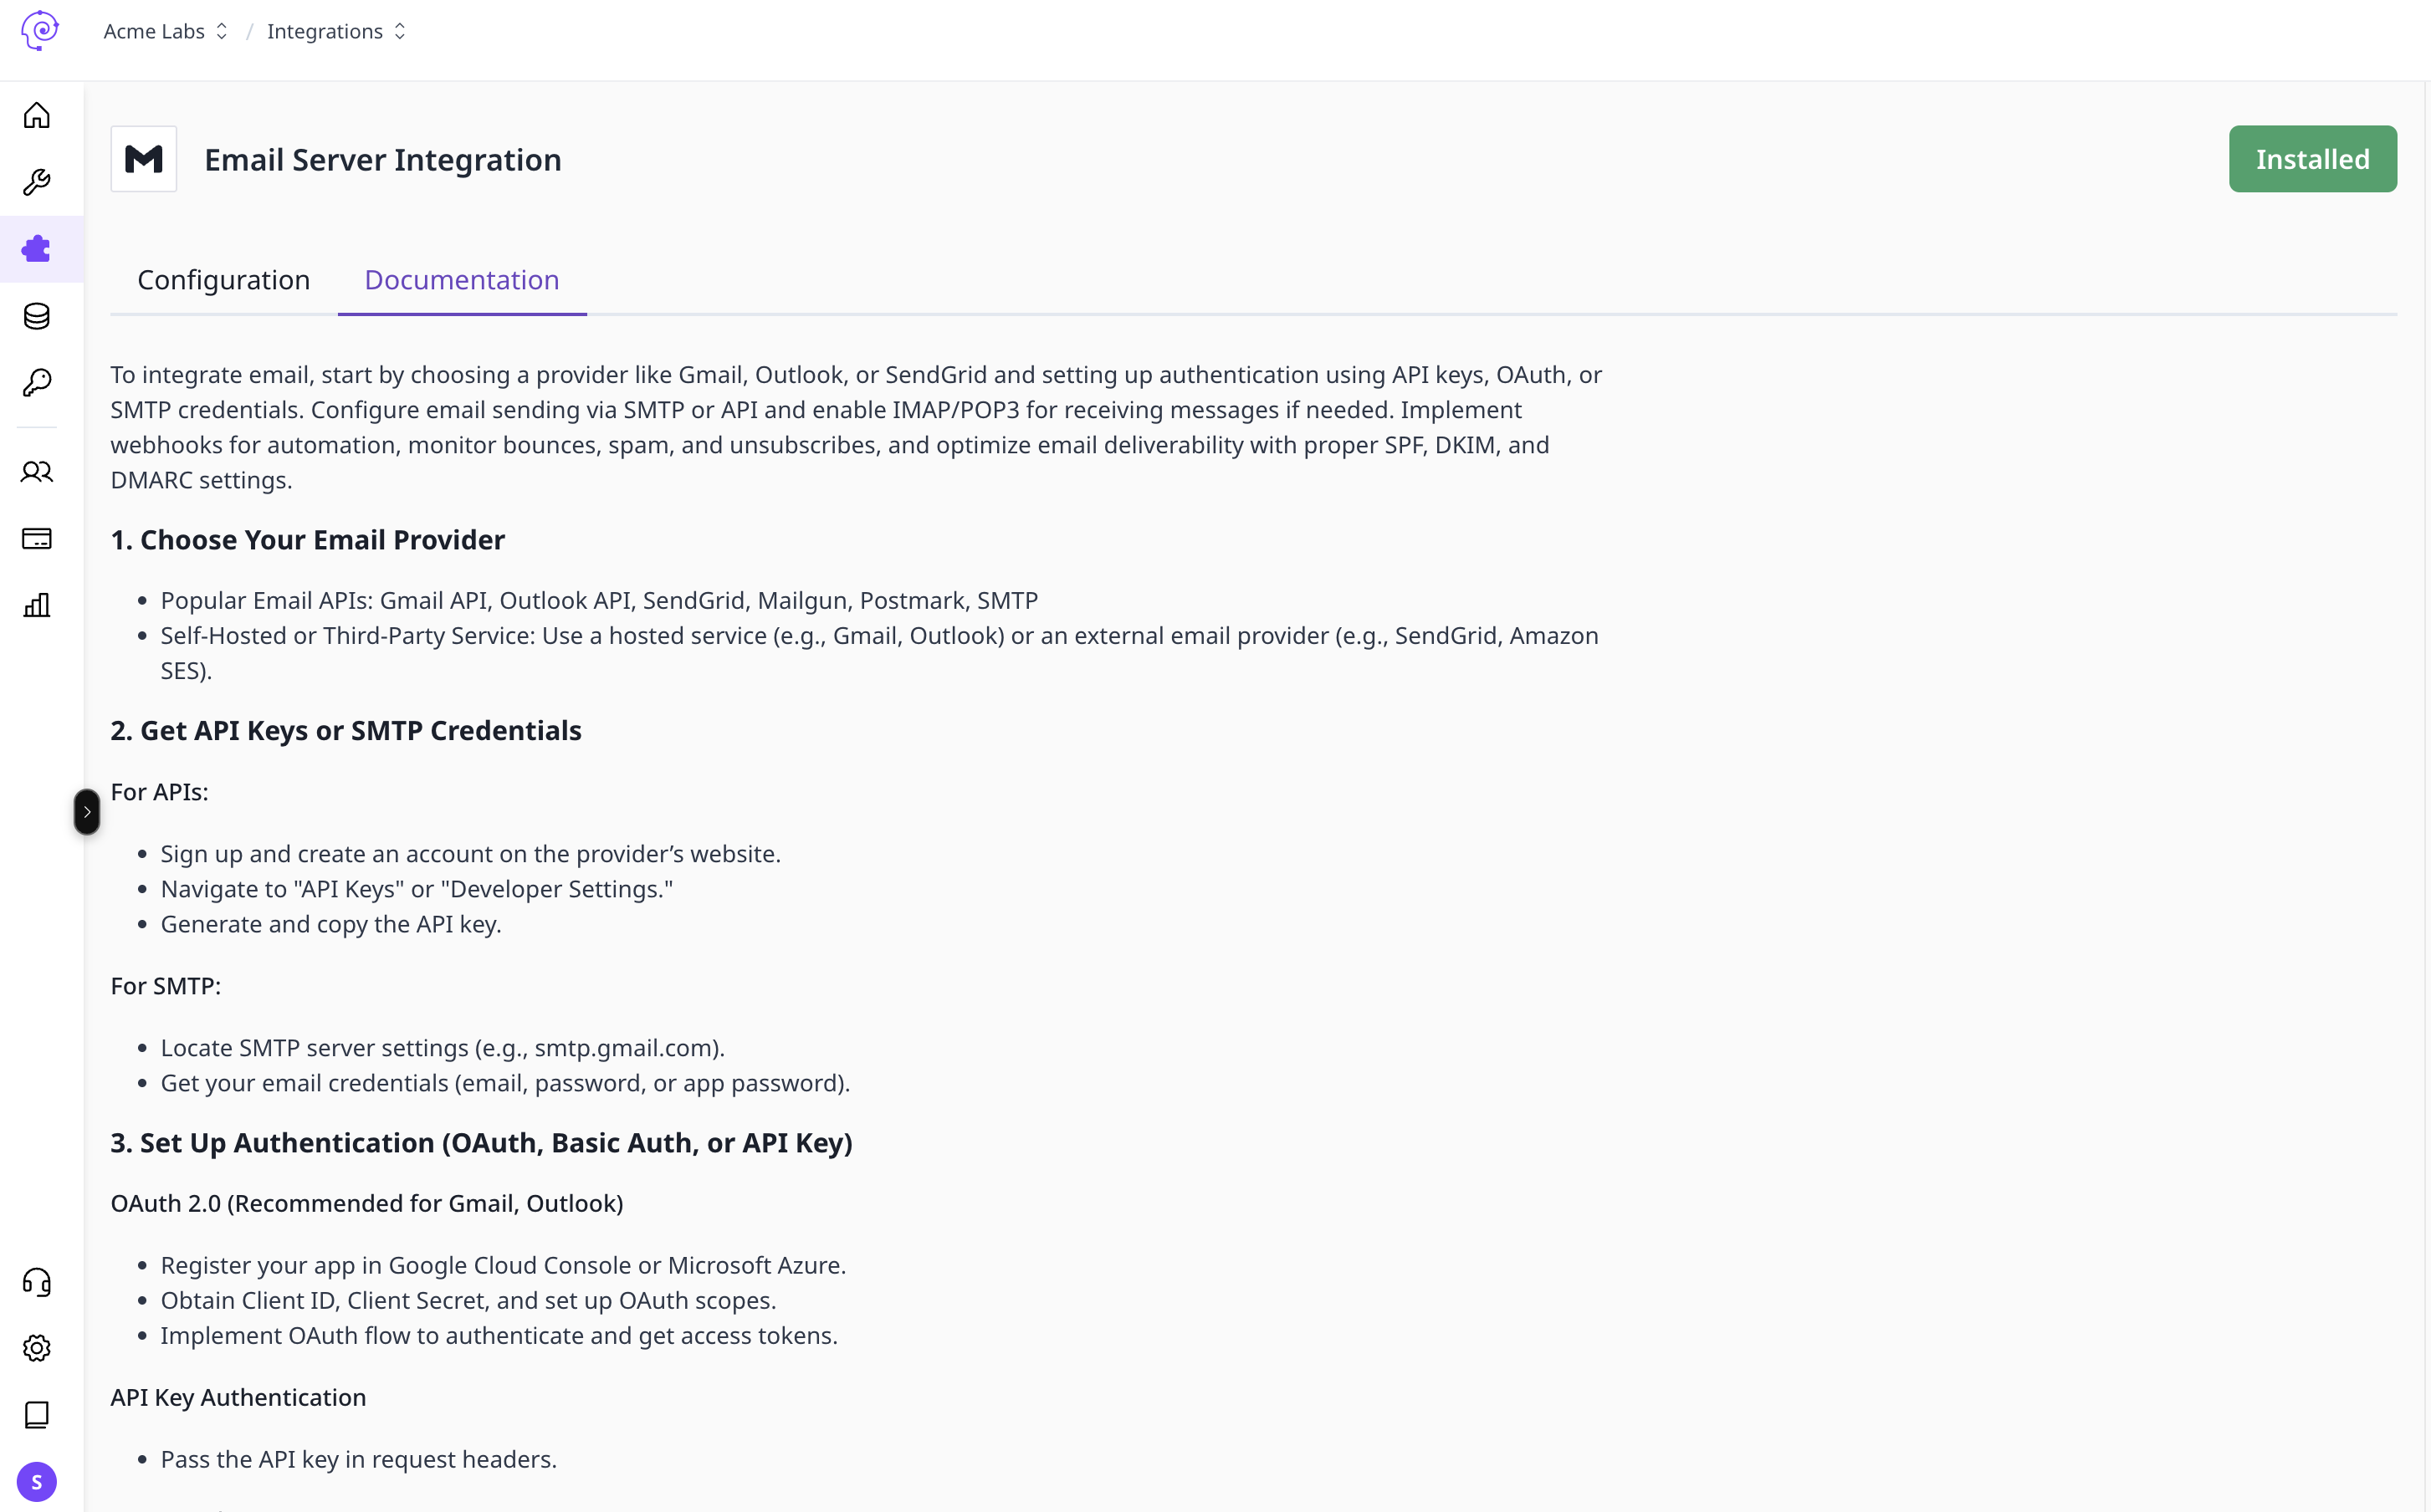Click the Email Server Integration logo thumbnail
Image resolution: width=2431 pixels, height=1512 pixels.
point(144,159)
